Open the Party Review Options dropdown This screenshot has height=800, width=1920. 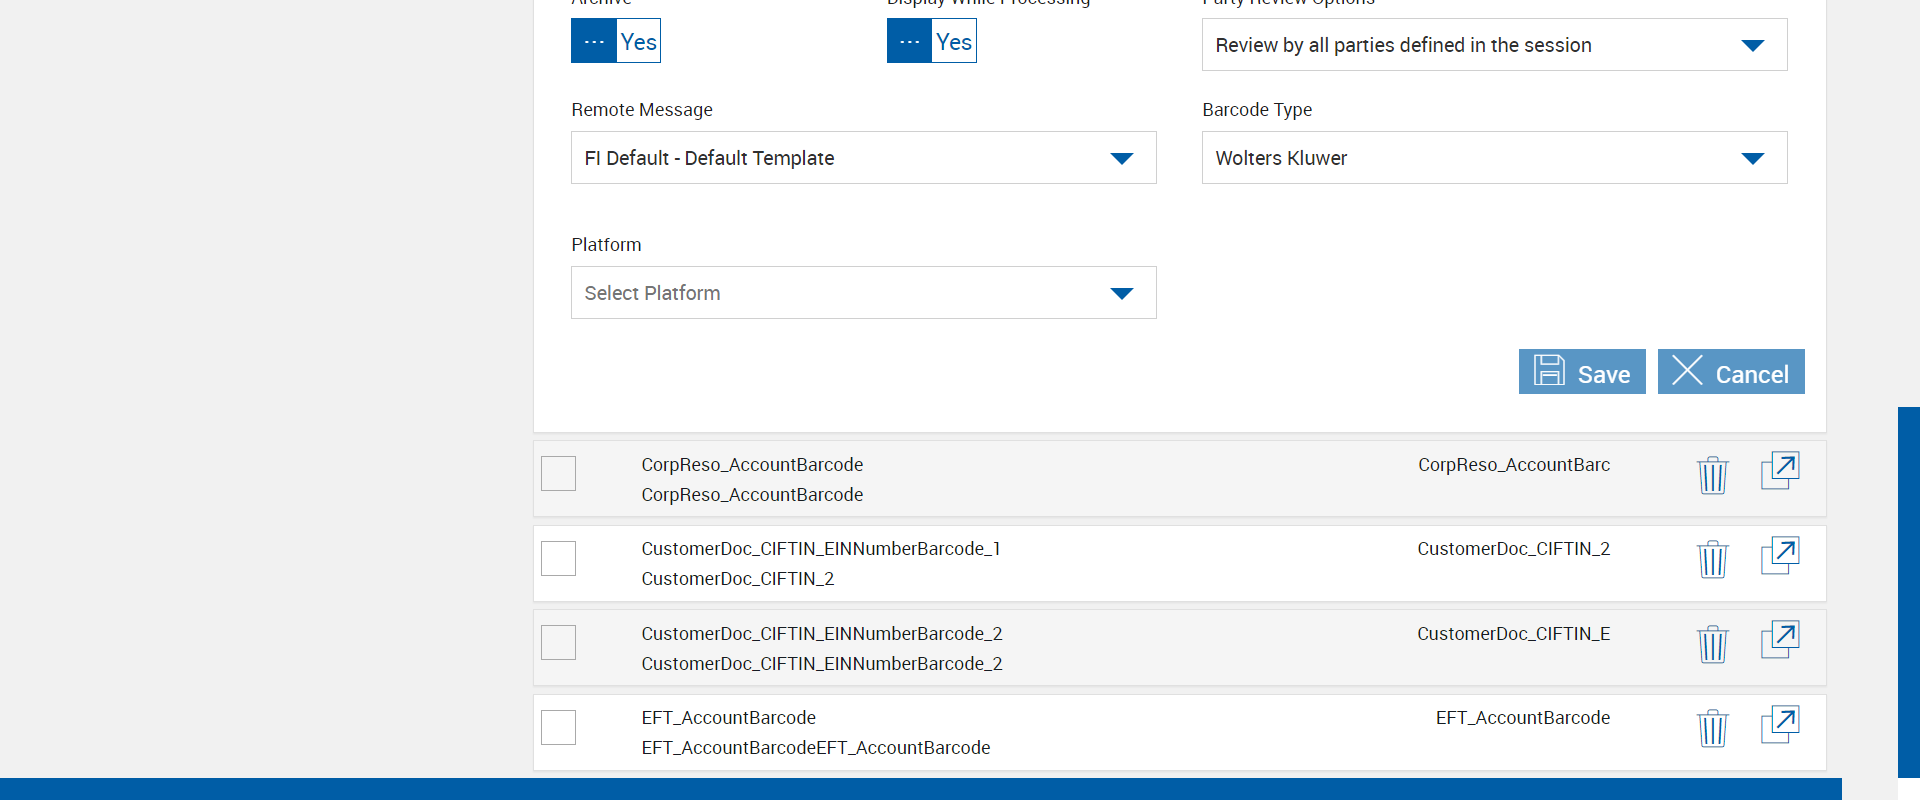tap(1494, 45)
